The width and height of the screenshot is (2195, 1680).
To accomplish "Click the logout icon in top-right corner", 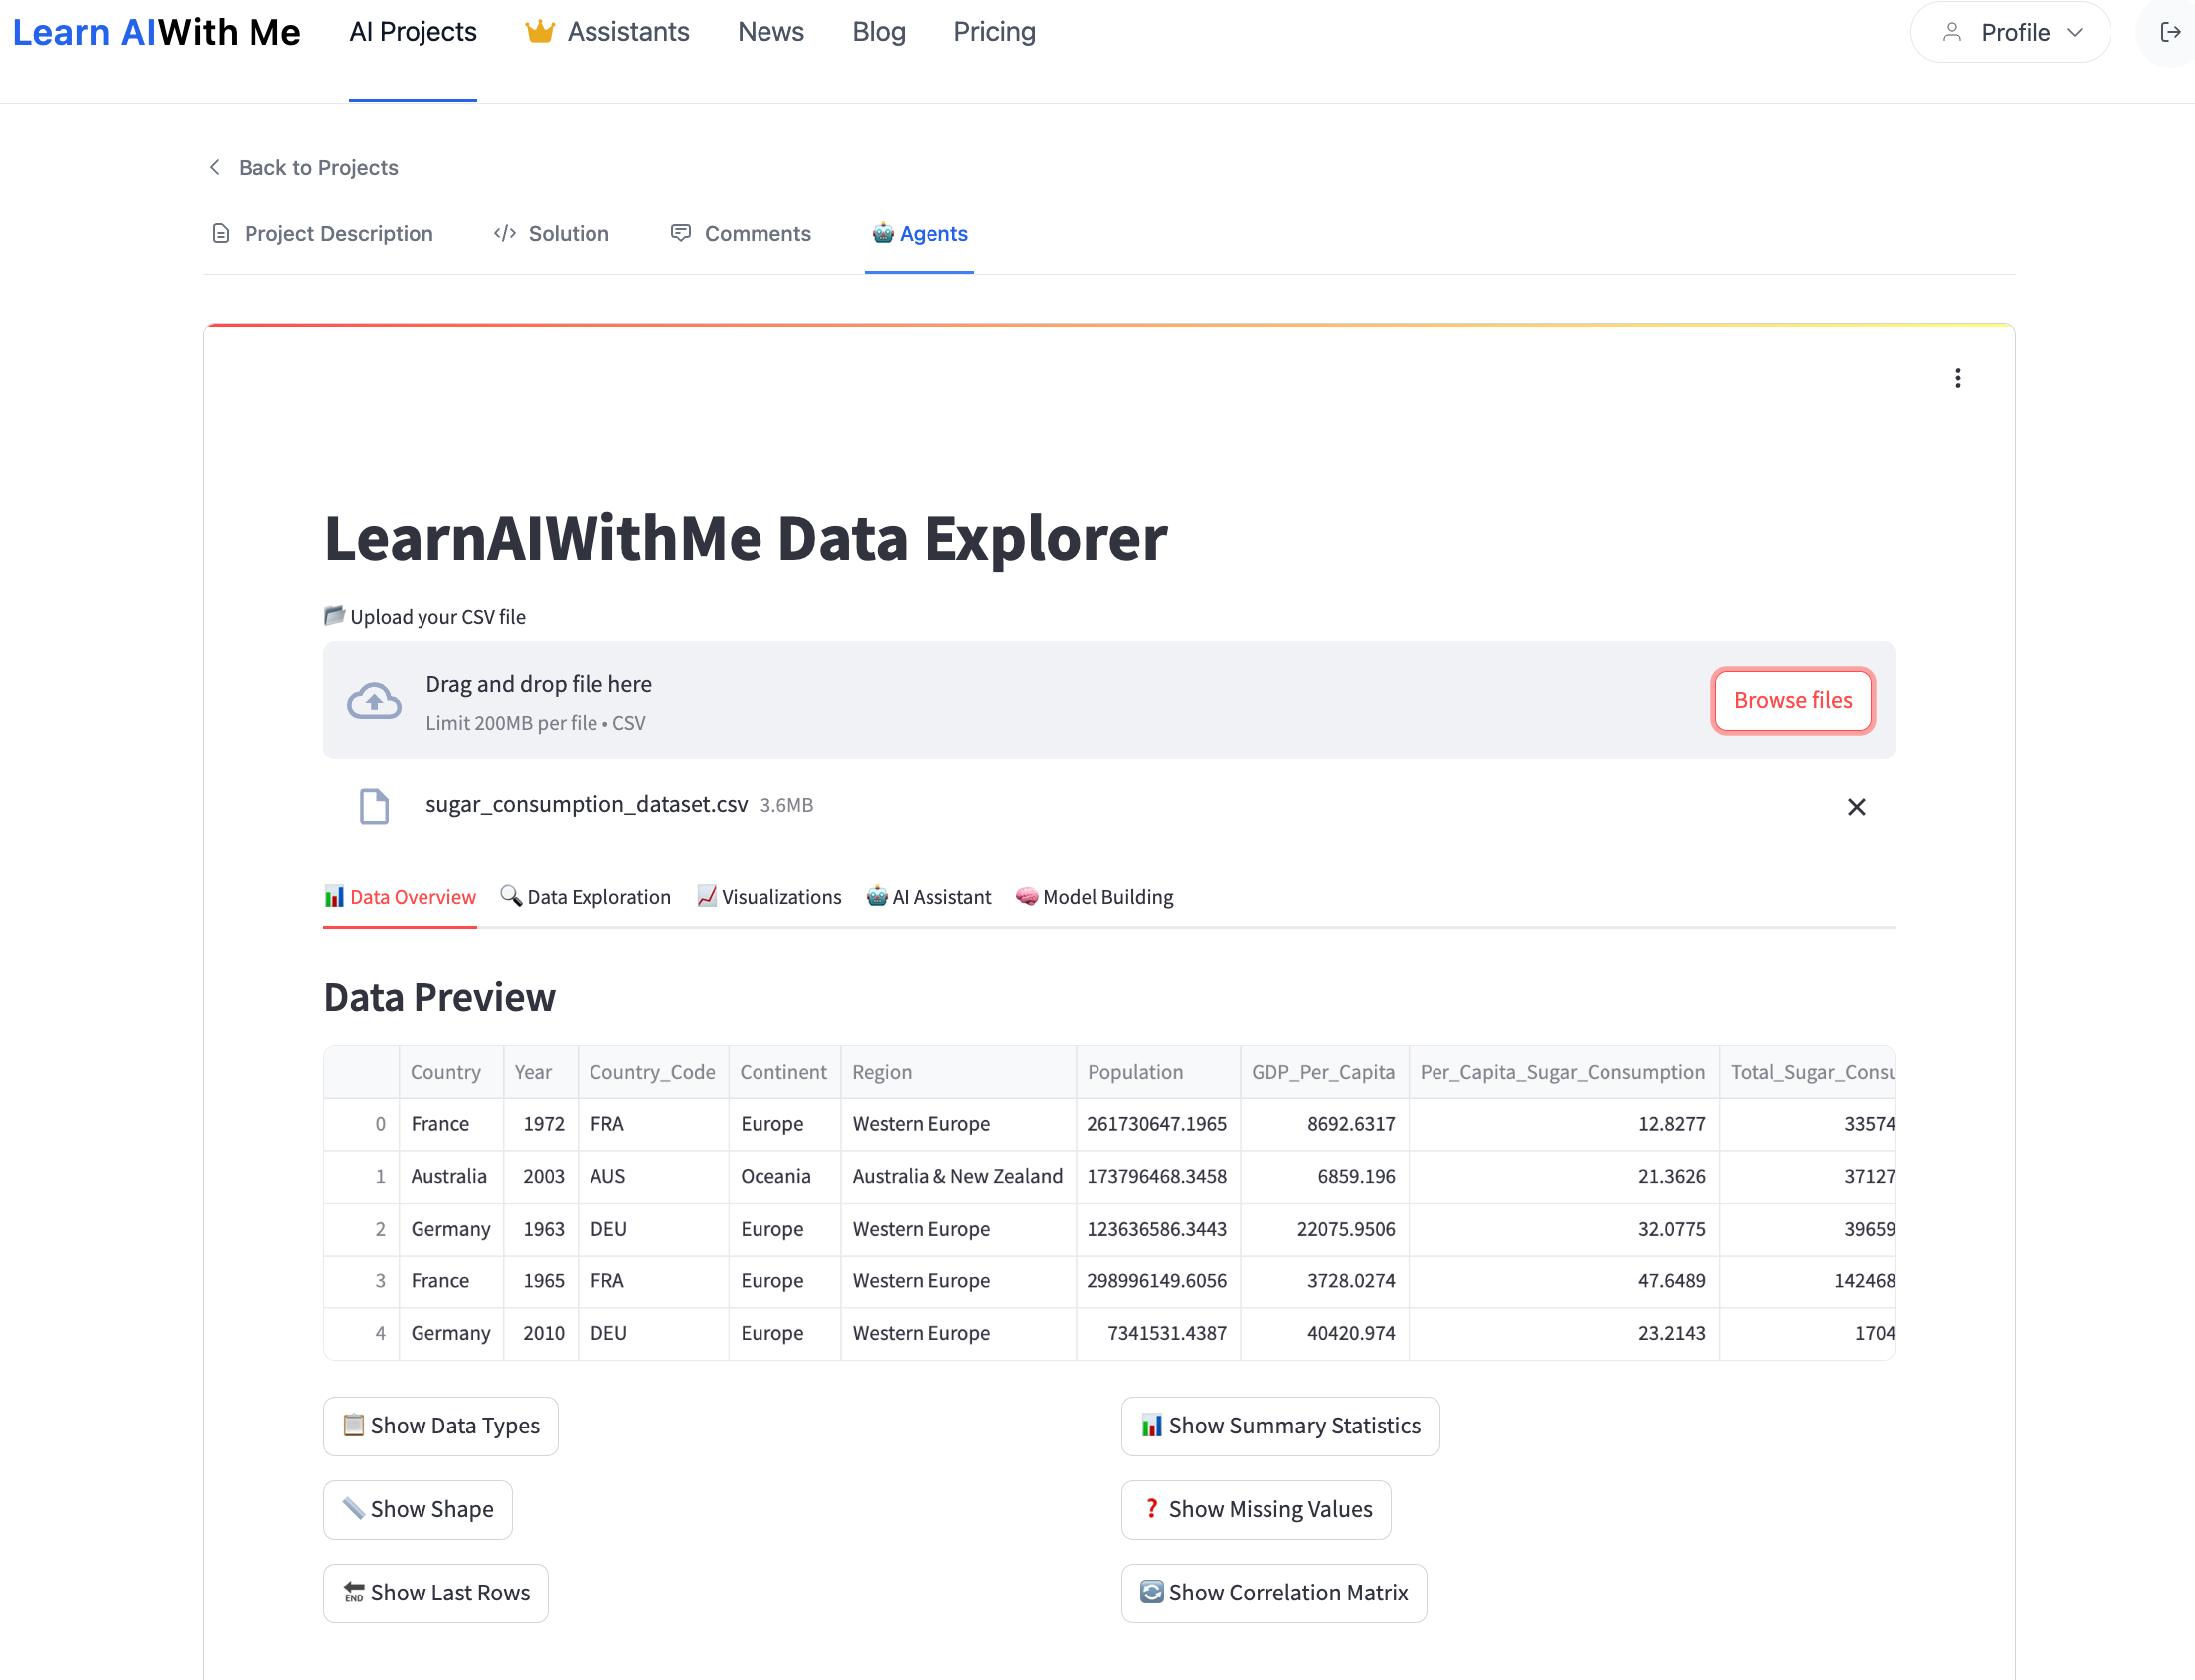I will tap(2169, 32).
